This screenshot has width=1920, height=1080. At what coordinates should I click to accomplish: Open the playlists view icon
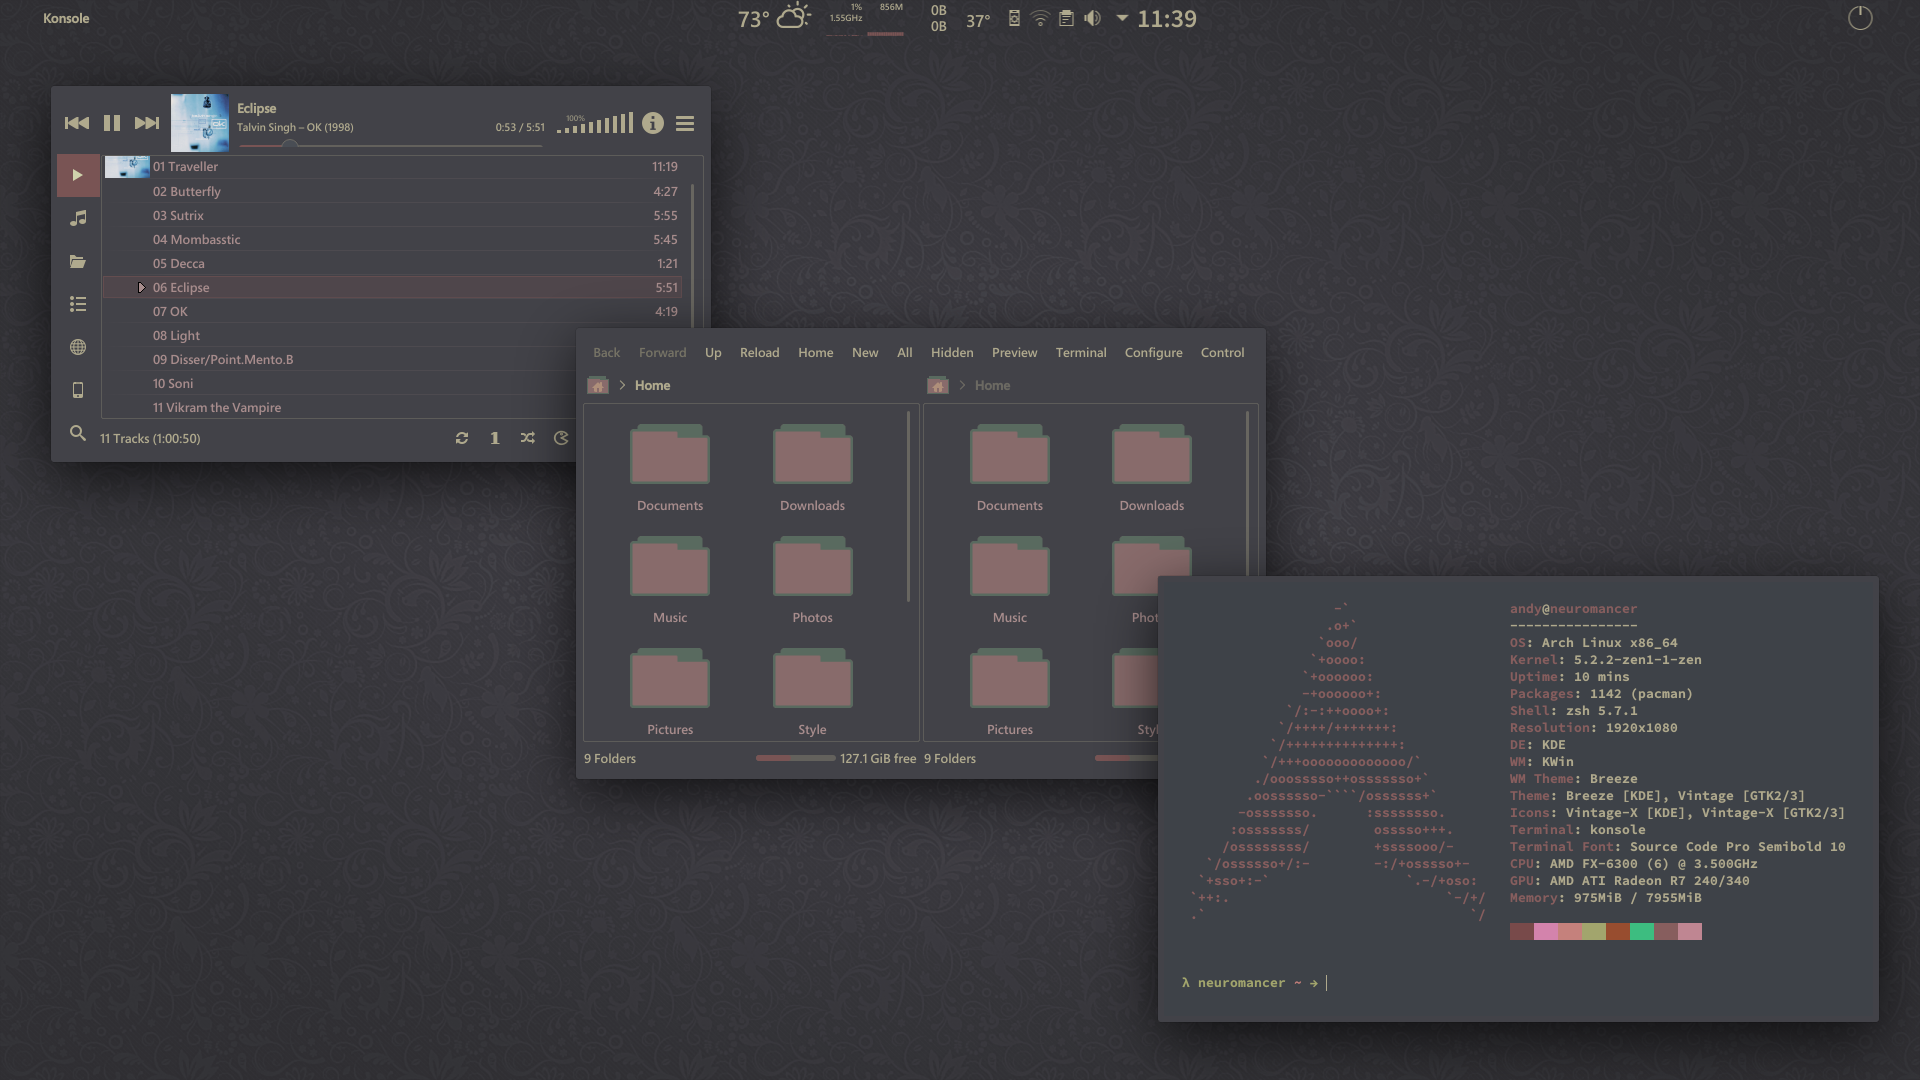(x=78, y=304)
